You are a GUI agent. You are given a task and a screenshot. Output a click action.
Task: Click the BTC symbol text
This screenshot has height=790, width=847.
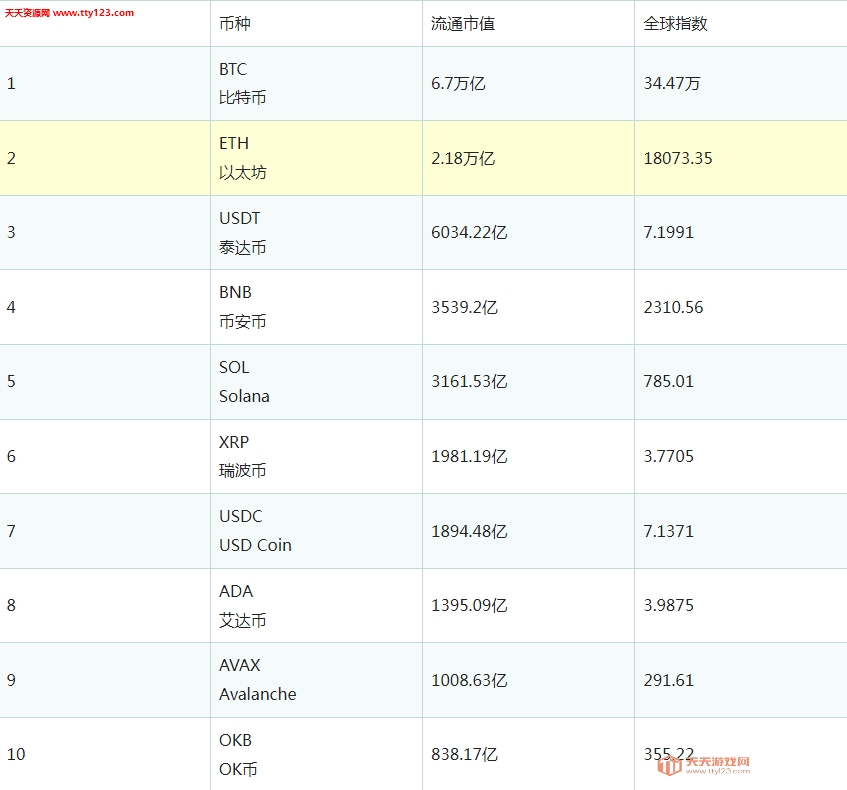pos(233,69)
